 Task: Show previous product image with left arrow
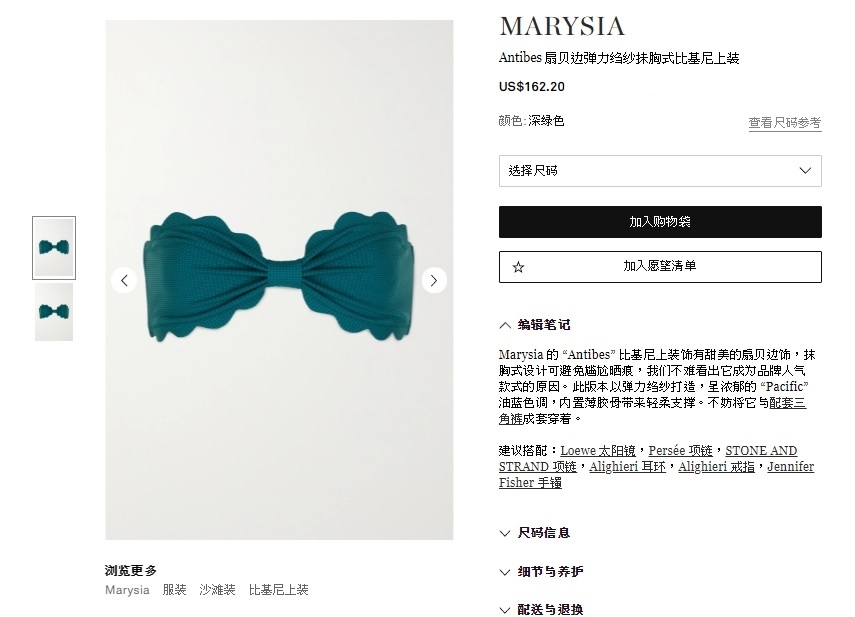(x=124, y=281)
